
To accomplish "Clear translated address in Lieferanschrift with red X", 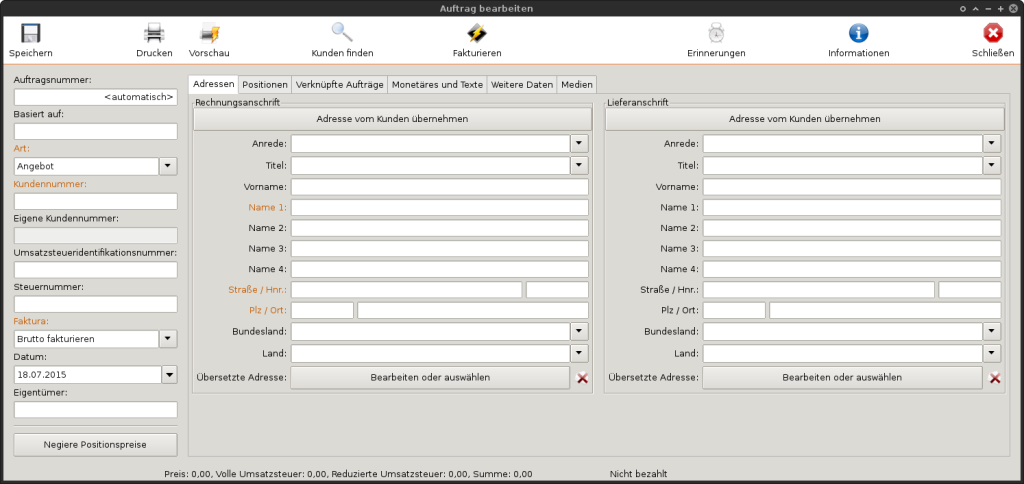I will click(995, 378).
